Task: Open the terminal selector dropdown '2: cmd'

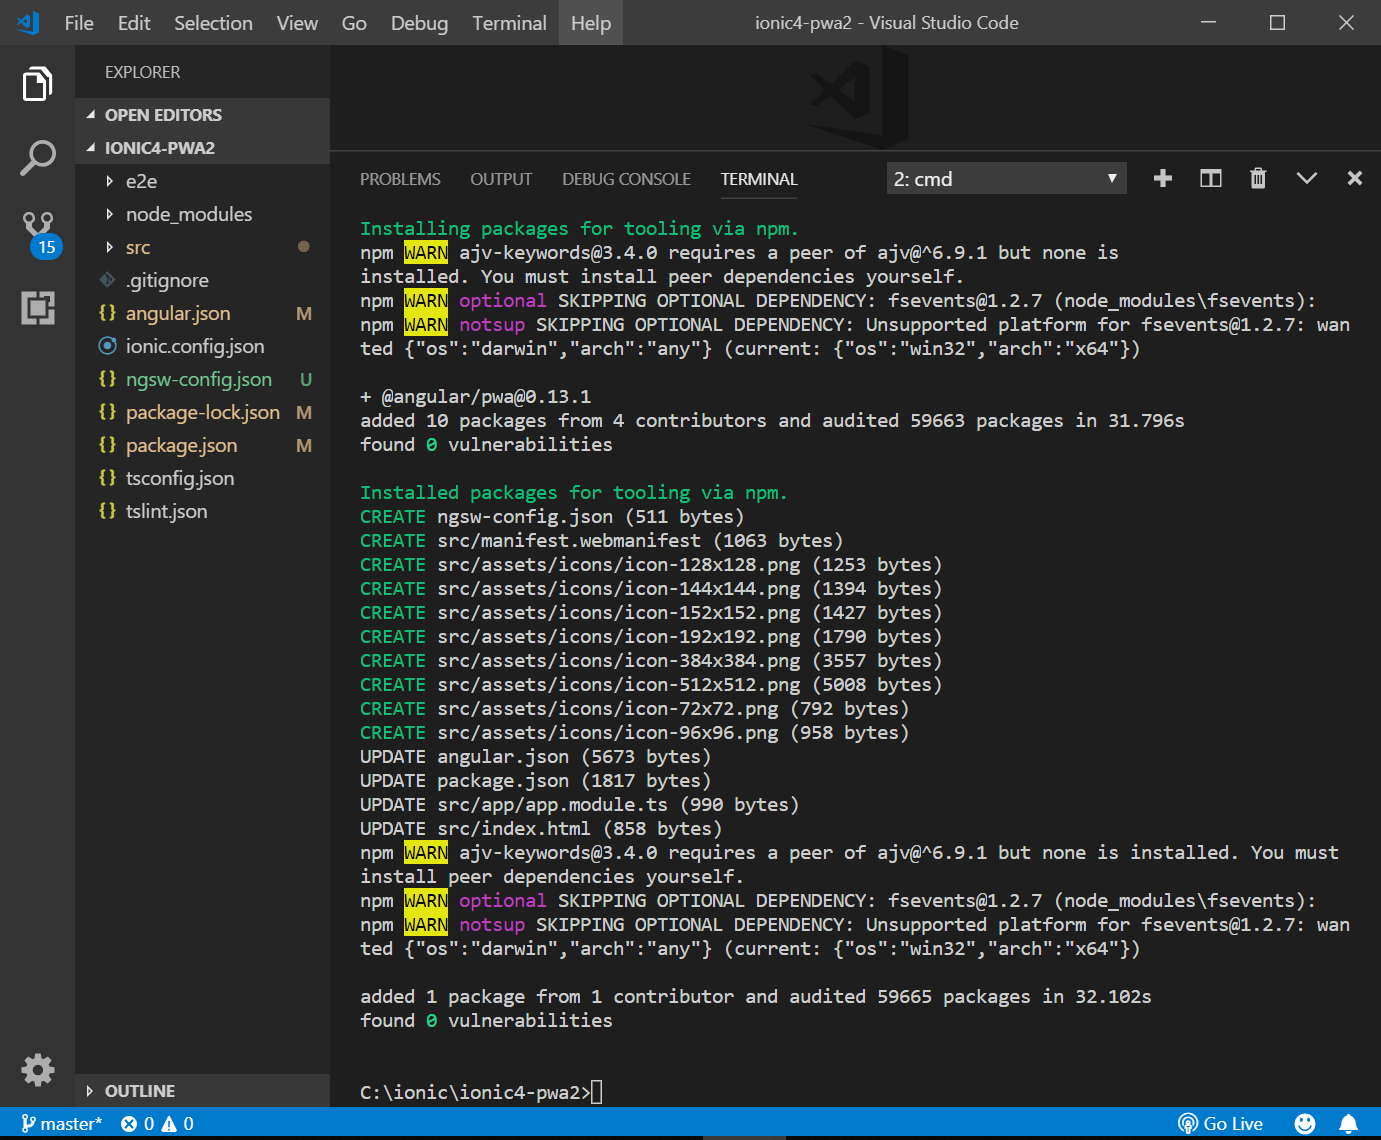Action: pos(1006,179)
